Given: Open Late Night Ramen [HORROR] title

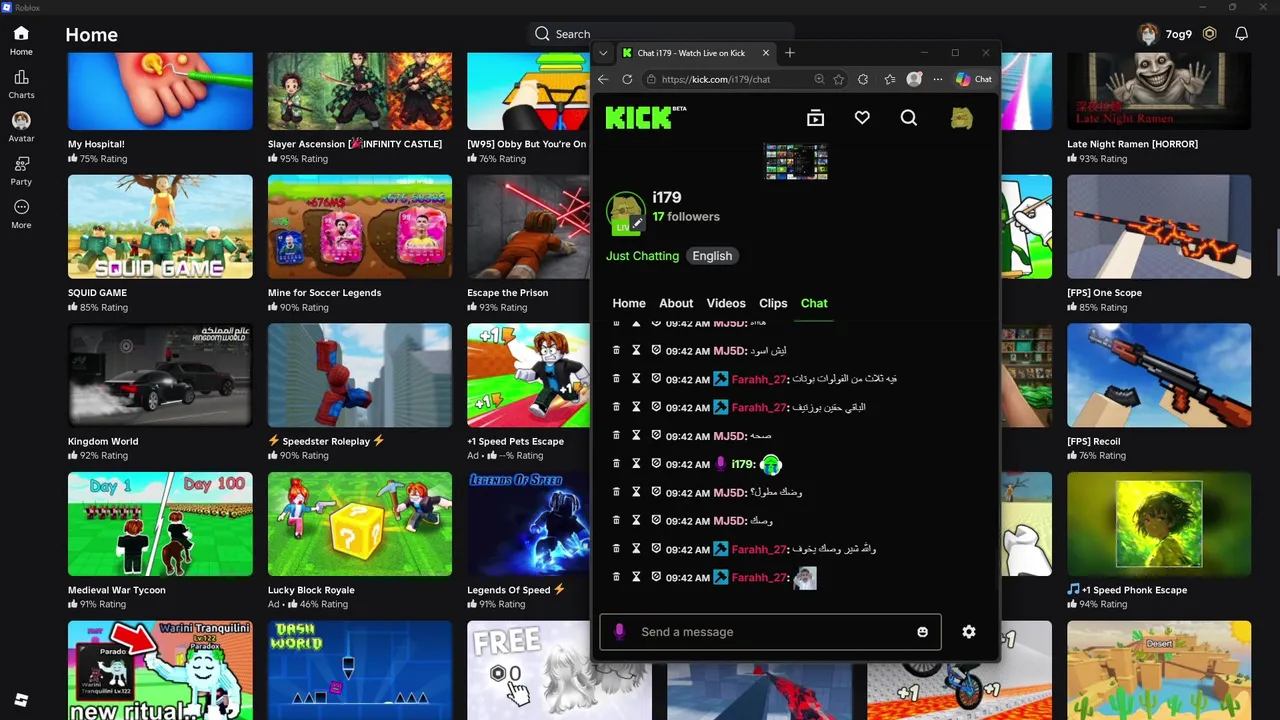Looking at the screenshot, I should pyautogui.click(x=1132, y=144).
